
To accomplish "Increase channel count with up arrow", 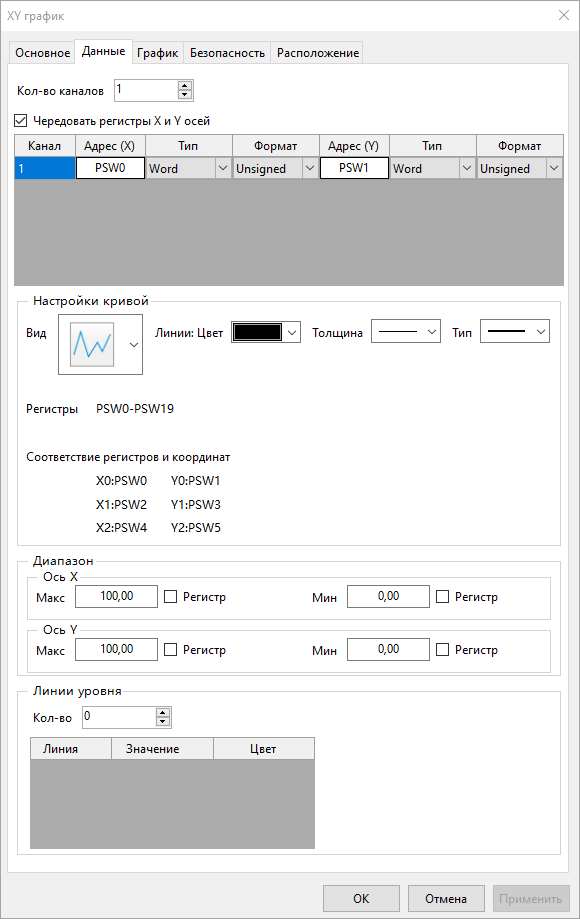I will click(x=185, y=86).
